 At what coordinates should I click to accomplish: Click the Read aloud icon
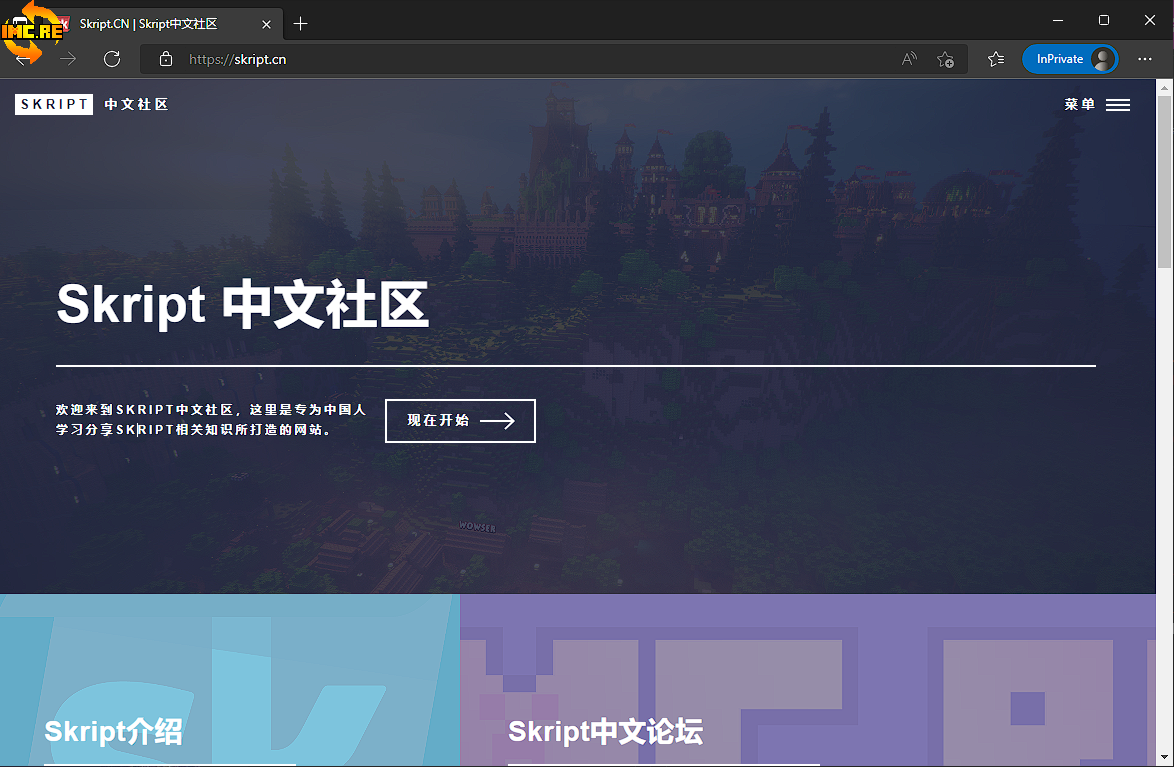(x=908, y=59)
